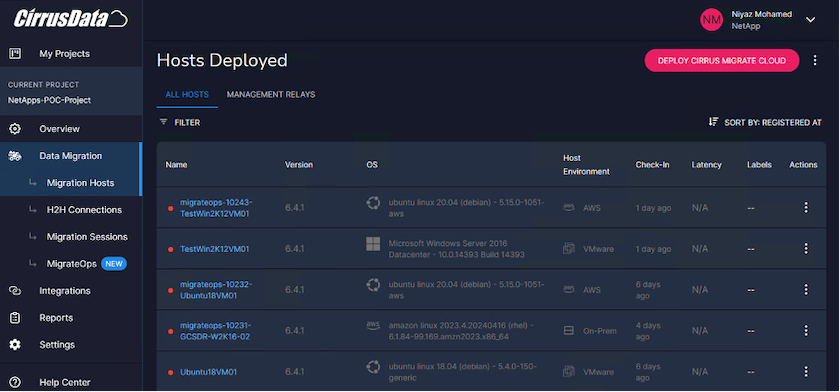Click the Overview gear icon
The image size is (840, 392).
tap(15, 129)
